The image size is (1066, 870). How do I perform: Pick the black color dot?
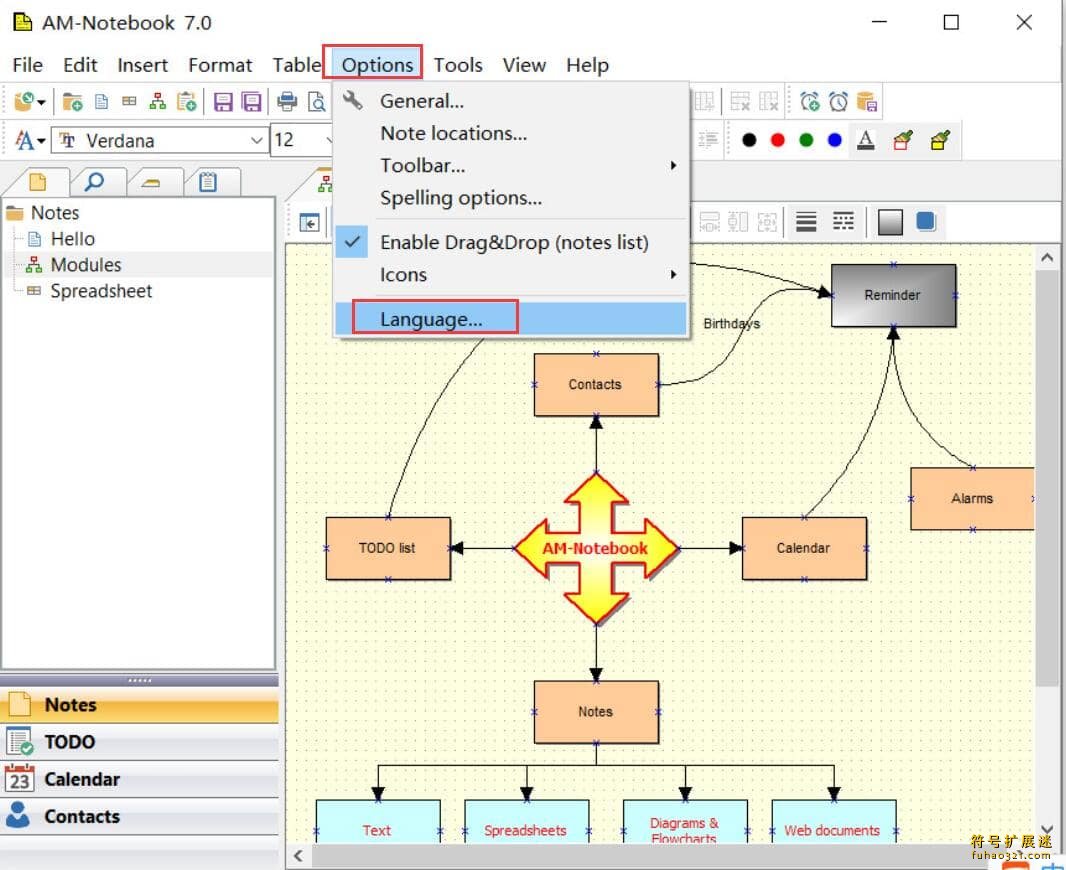(749, 140)
